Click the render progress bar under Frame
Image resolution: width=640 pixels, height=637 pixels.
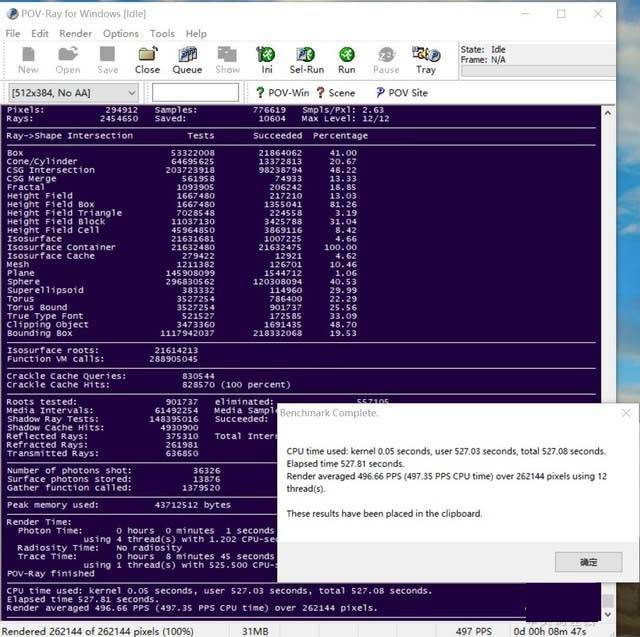(x=538, y=71)
